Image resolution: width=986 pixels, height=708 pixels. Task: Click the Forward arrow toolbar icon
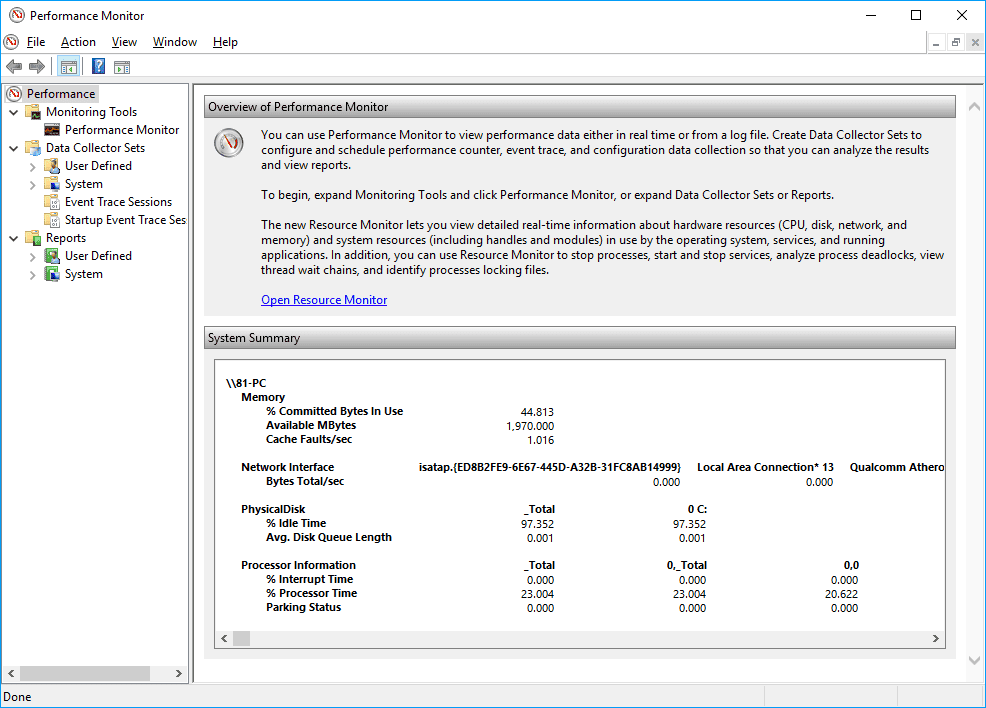click(x=37, y=66)
